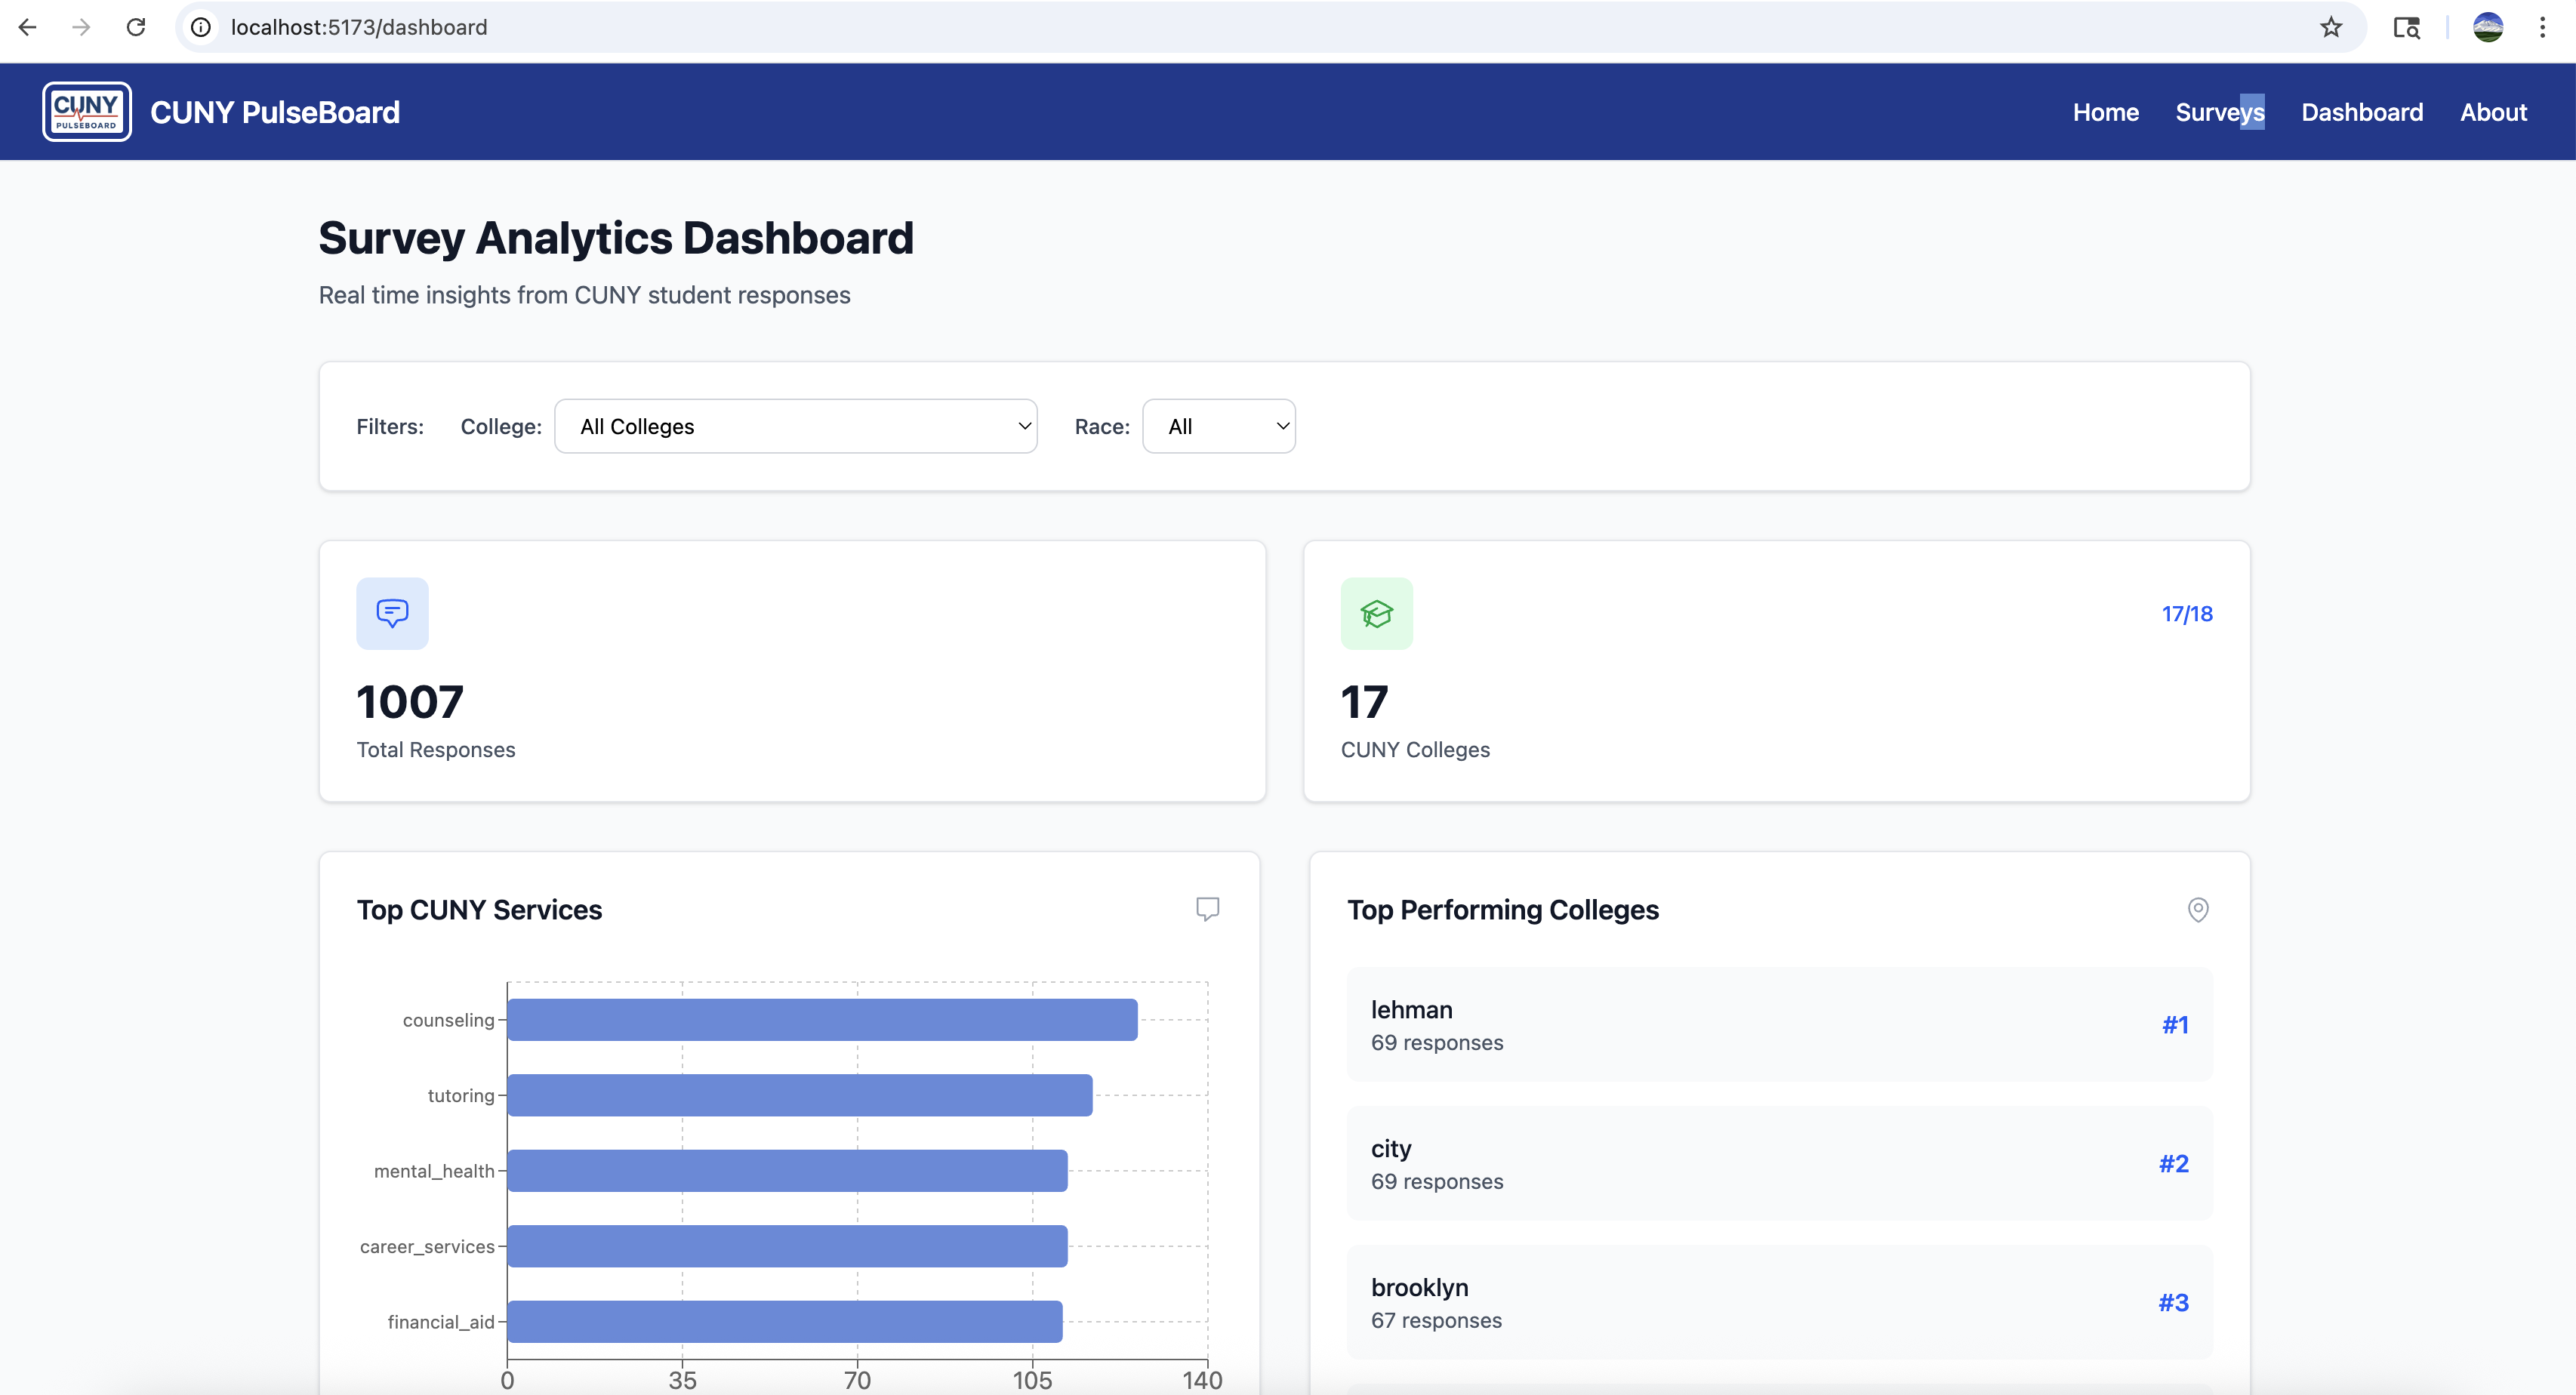Screen dimensions: 2576x1395
Task: Open the All Colleges dropdown
Action: 795,426
